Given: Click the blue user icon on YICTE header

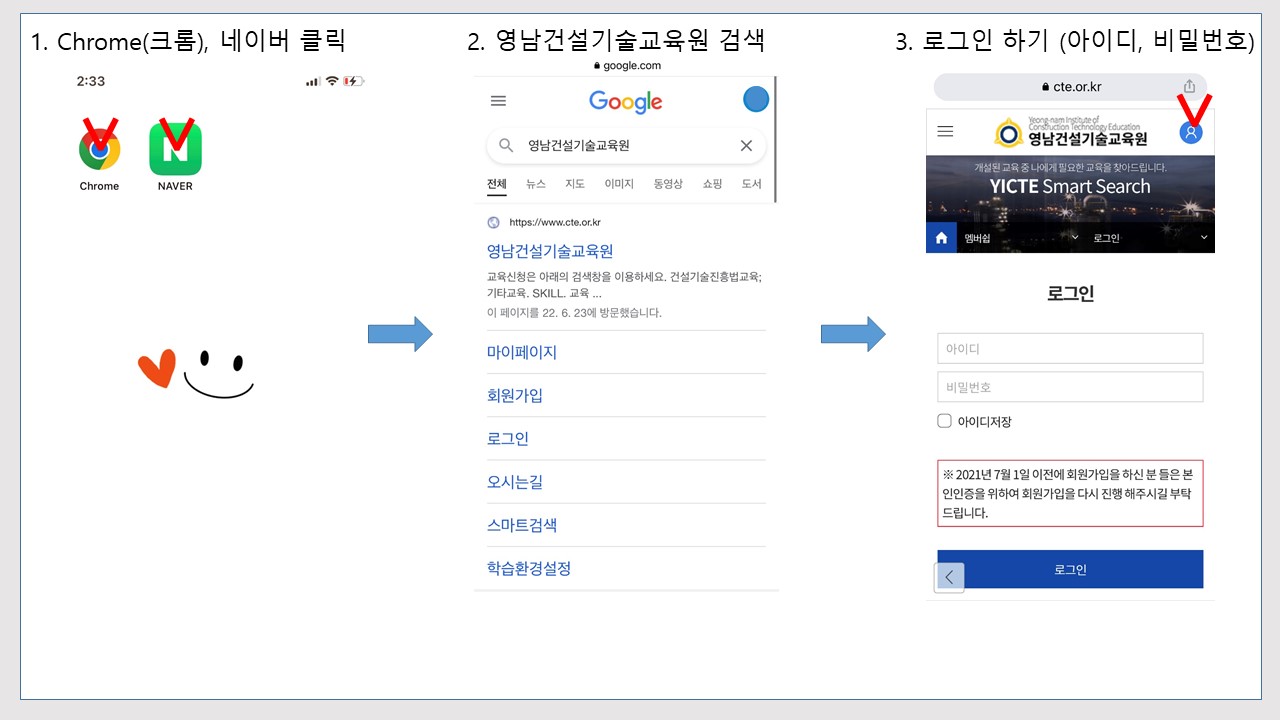Looking at the screenshot, I should pyautogui.click(x=1190, y=132).
